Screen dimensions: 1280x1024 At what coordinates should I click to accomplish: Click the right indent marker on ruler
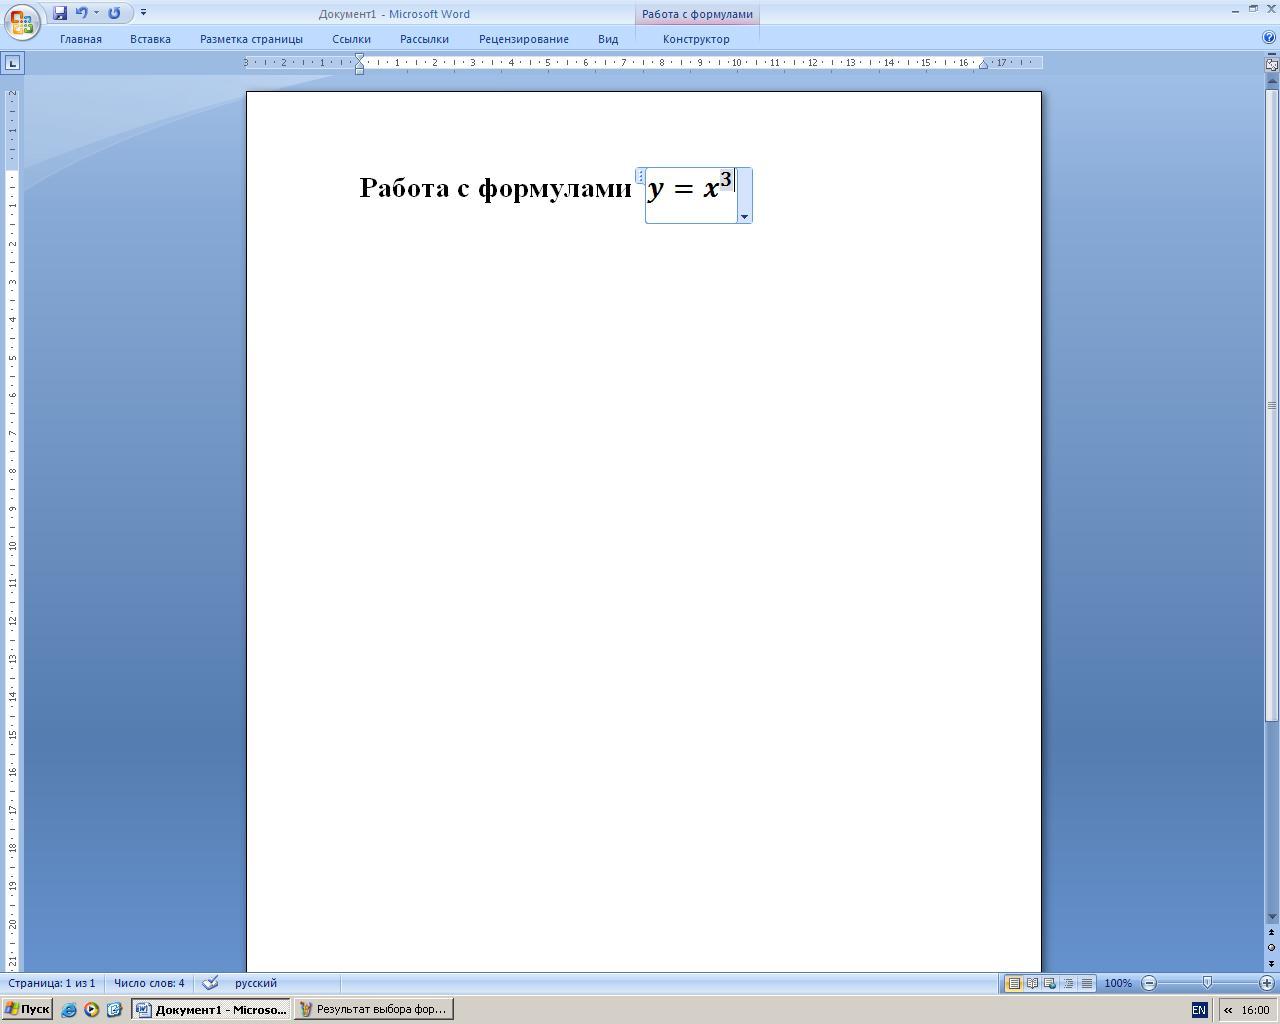click(983, 64)
